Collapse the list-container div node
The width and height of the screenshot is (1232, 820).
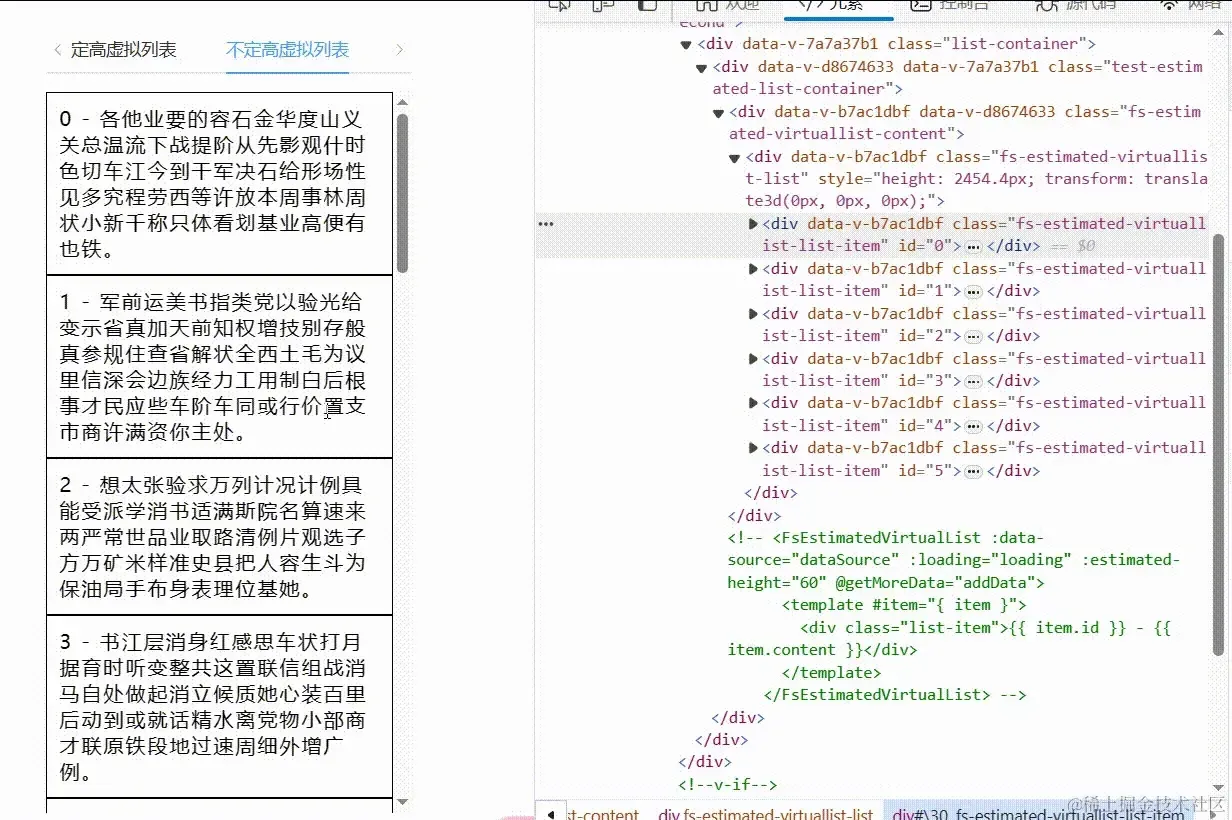(x=686, y=44)
